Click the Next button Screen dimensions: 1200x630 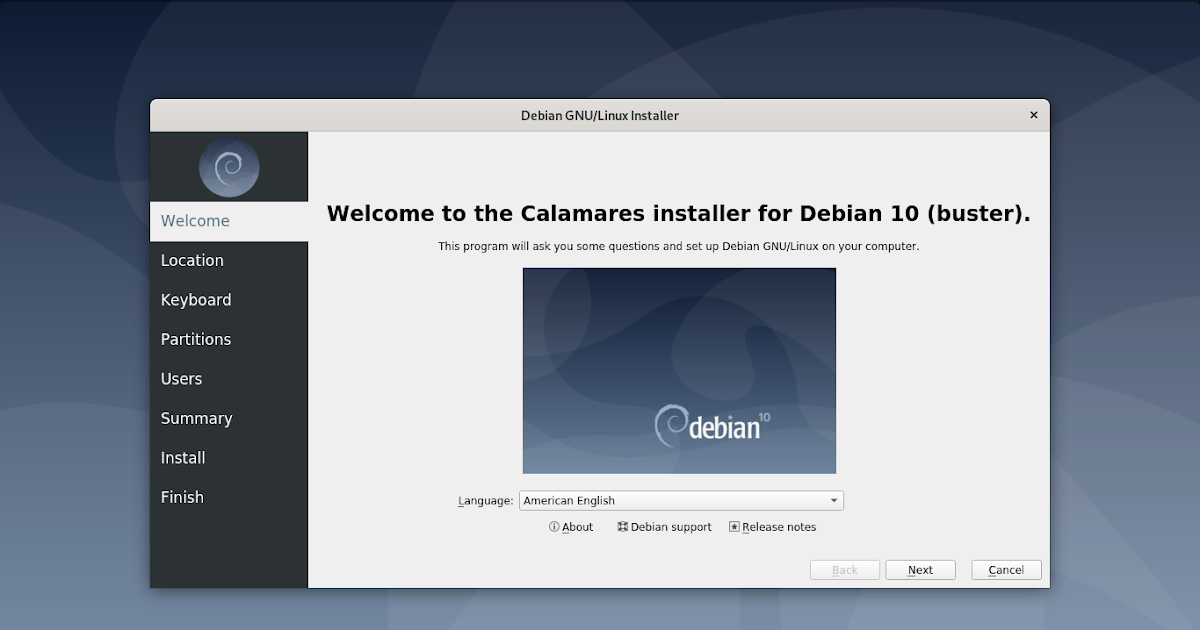click(920, 569)
